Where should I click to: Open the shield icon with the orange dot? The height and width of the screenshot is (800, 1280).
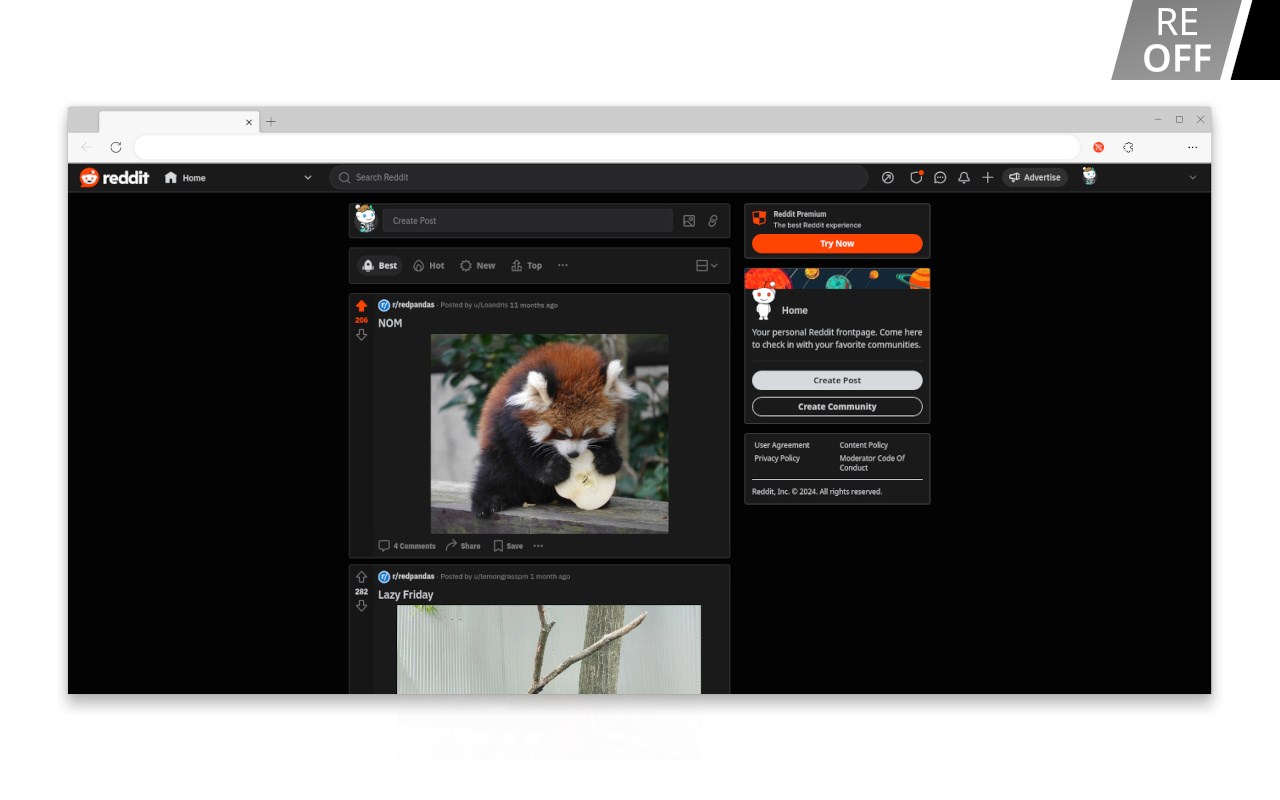pyautogui.click(x=916, y=177)
